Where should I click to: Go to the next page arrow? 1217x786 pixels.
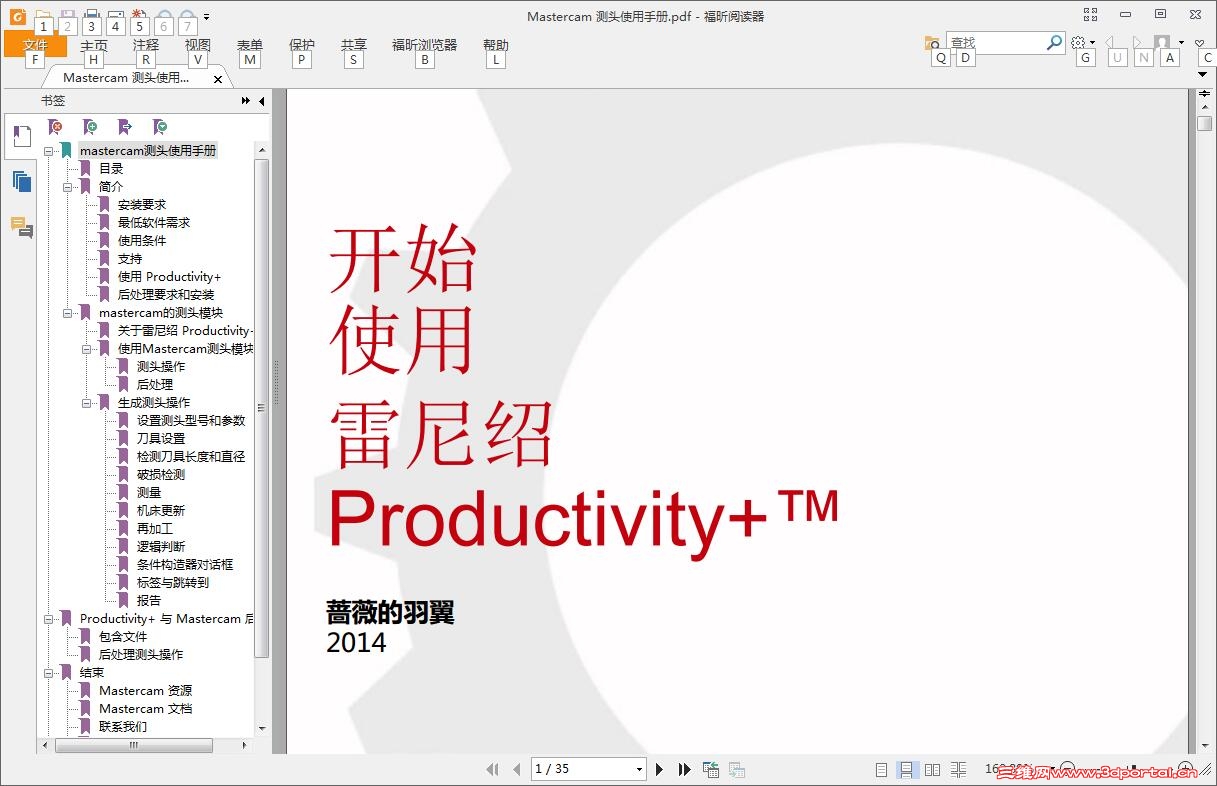point(659,769)
